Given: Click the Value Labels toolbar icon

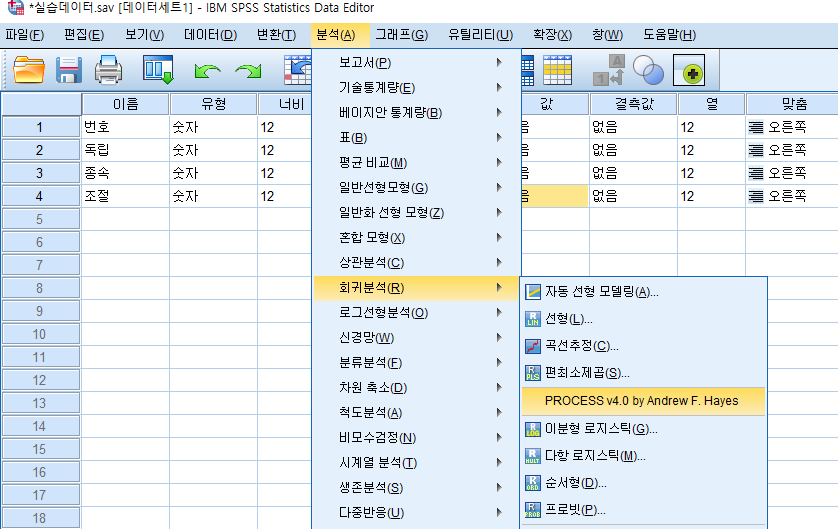Looking at the screenshot, I should pyautogui.click(x=609, y=70).
